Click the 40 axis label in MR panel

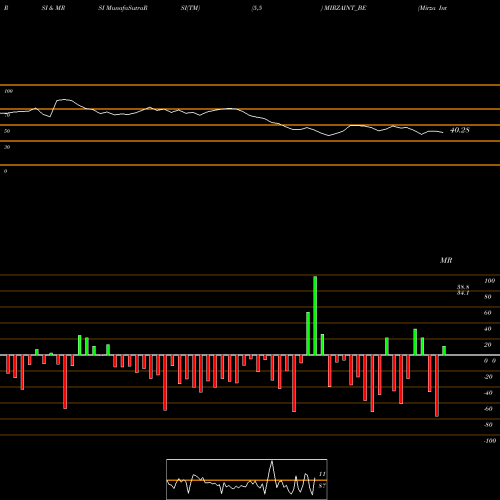488,329
